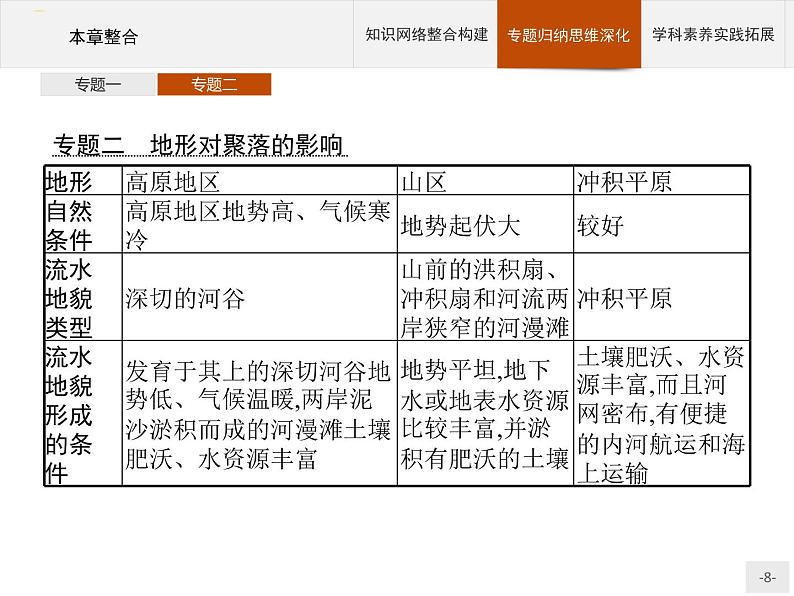
Task: Click the cell 较好
Action: point(661,224)
